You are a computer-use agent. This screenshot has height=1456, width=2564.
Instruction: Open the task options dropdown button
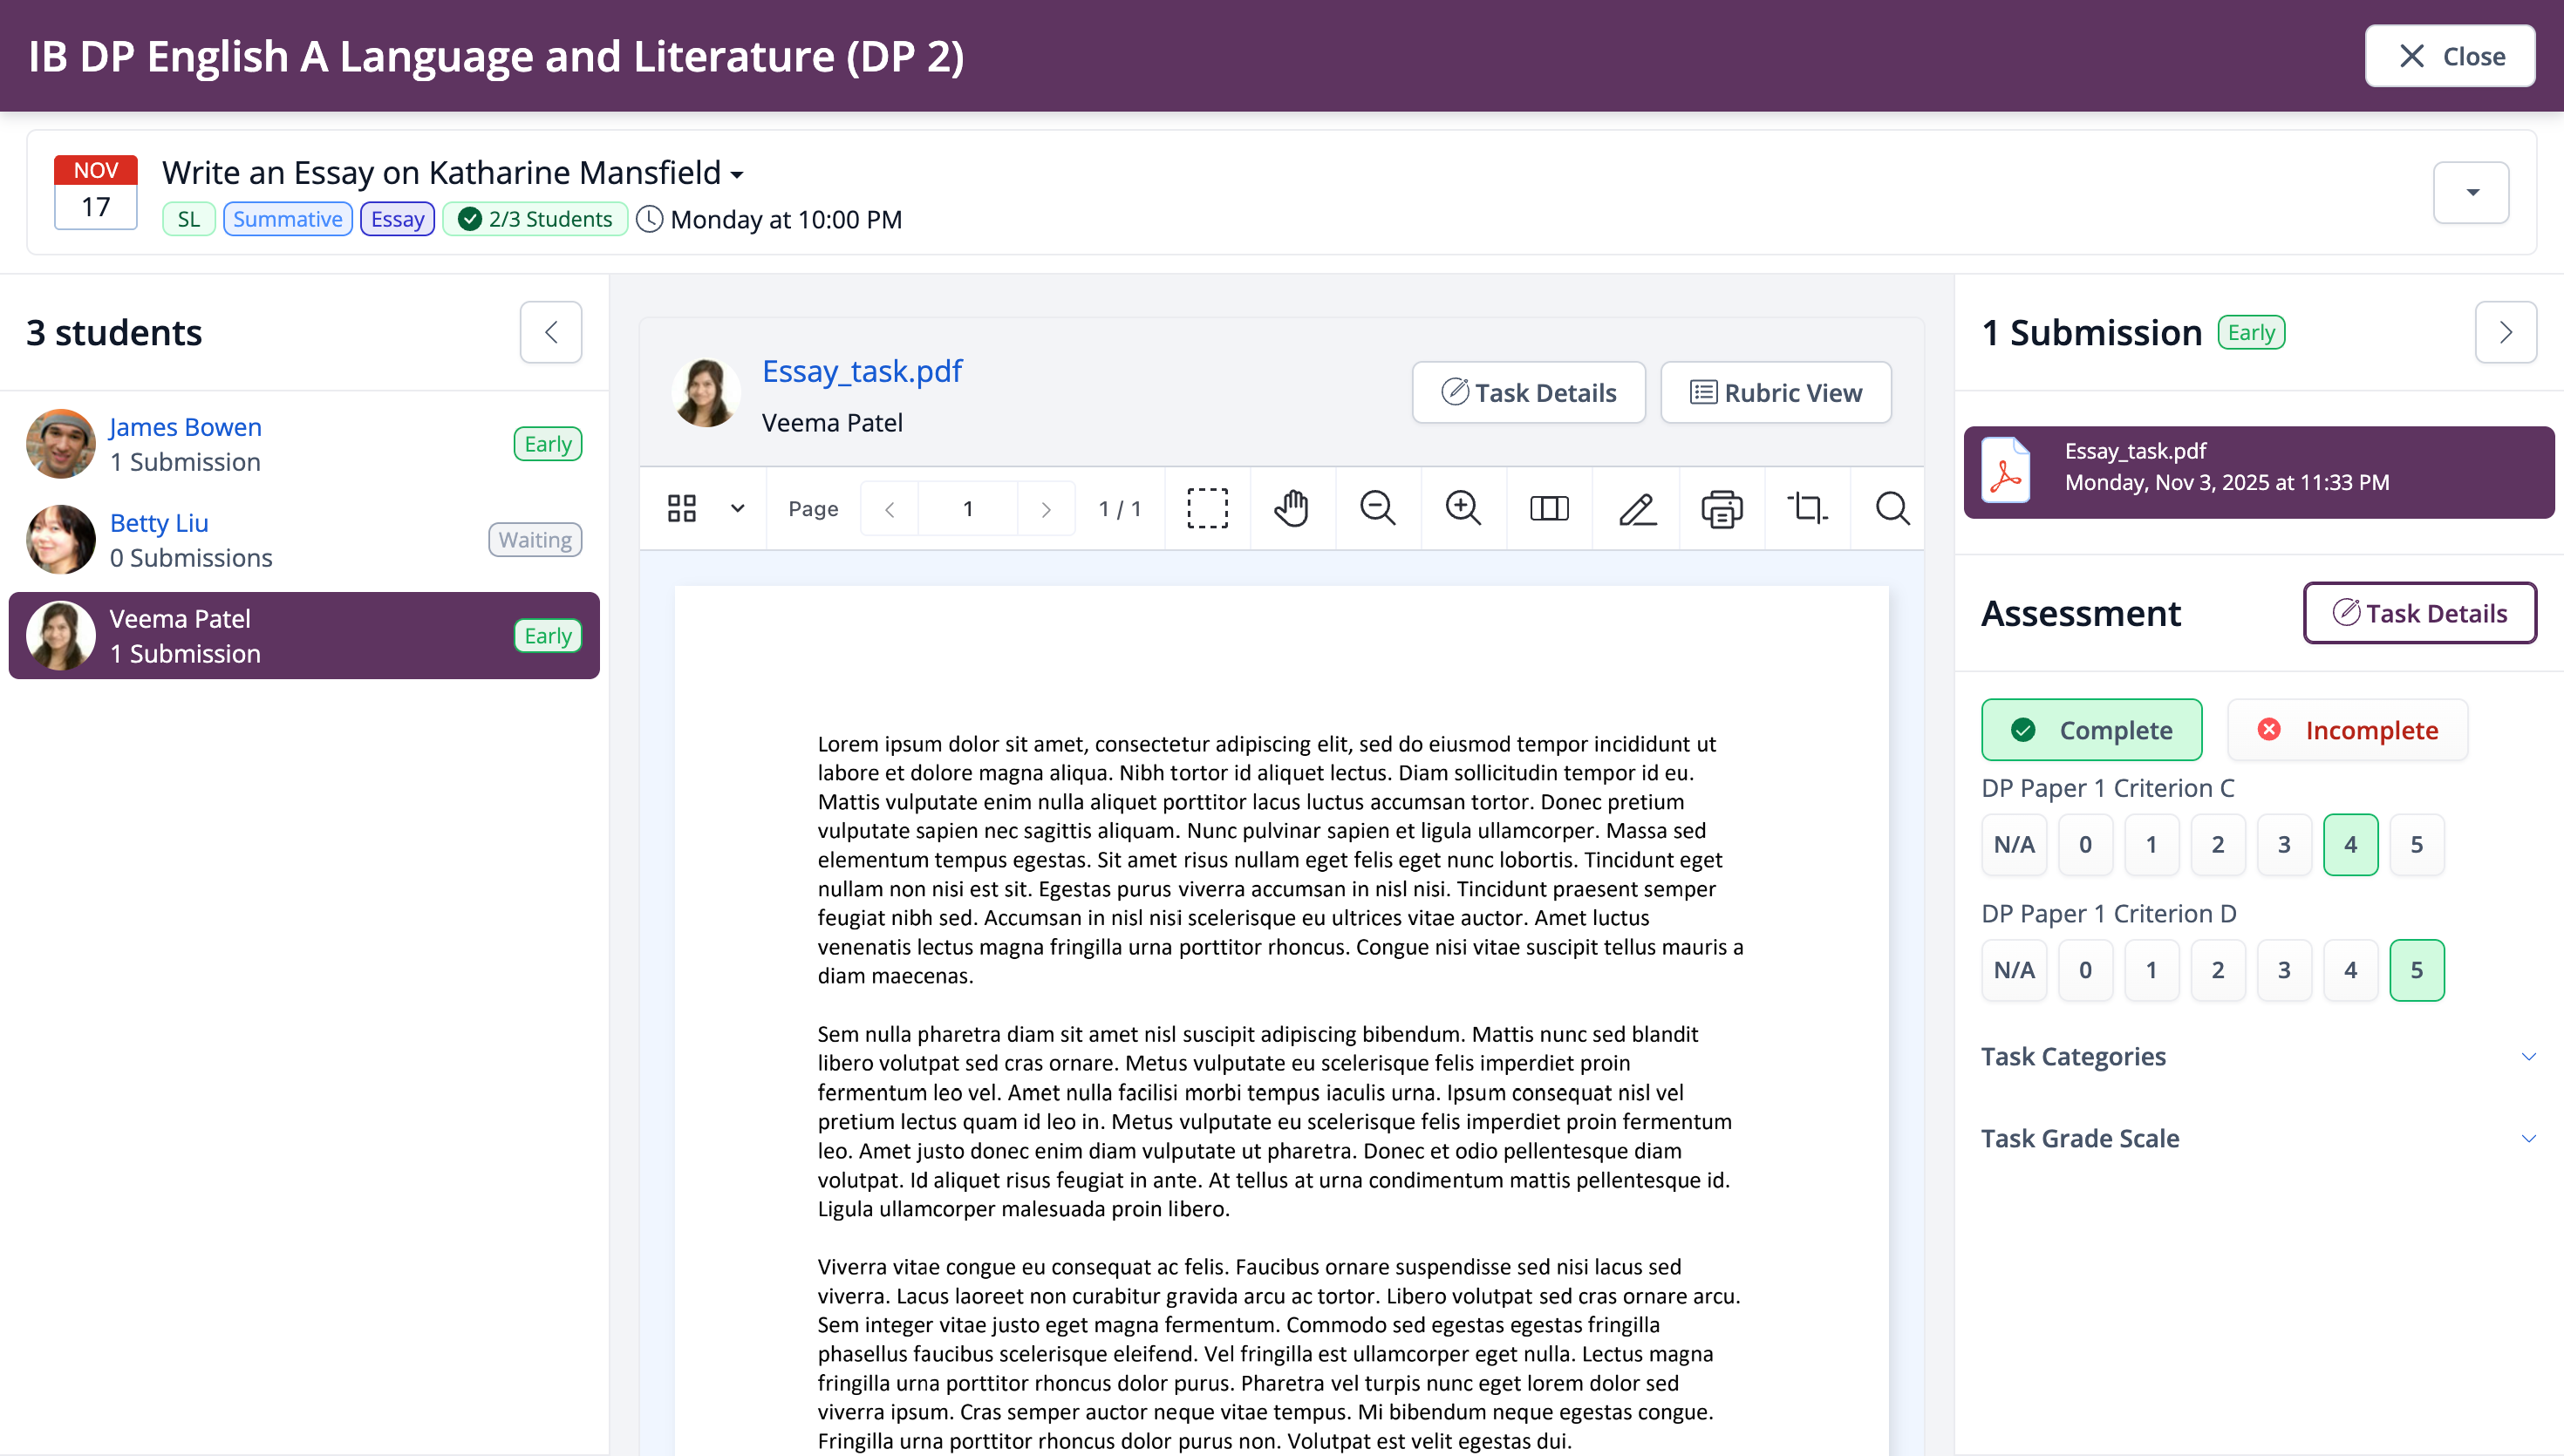tap(2471, 192)
